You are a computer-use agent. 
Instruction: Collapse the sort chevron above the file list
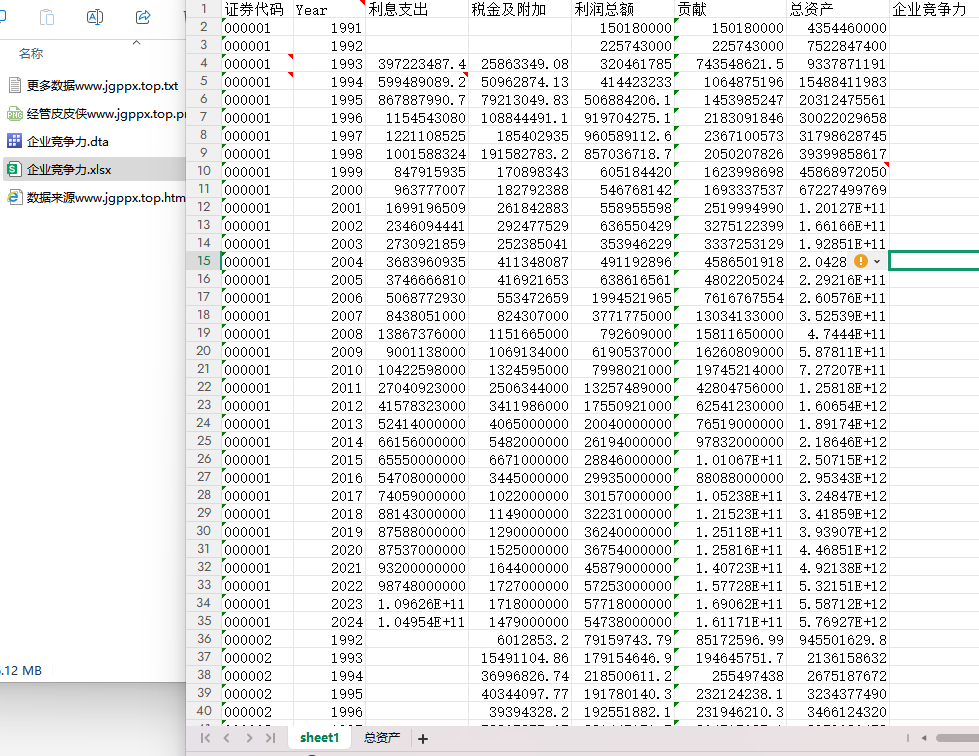(x=137, y=42)
